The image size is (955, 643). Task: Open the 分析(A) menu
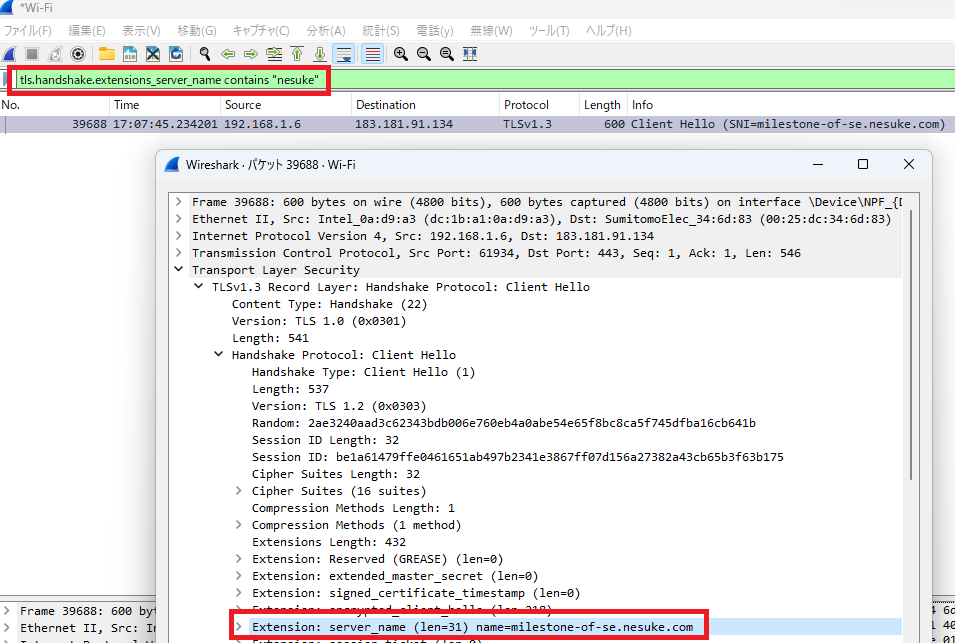point(325,31)
